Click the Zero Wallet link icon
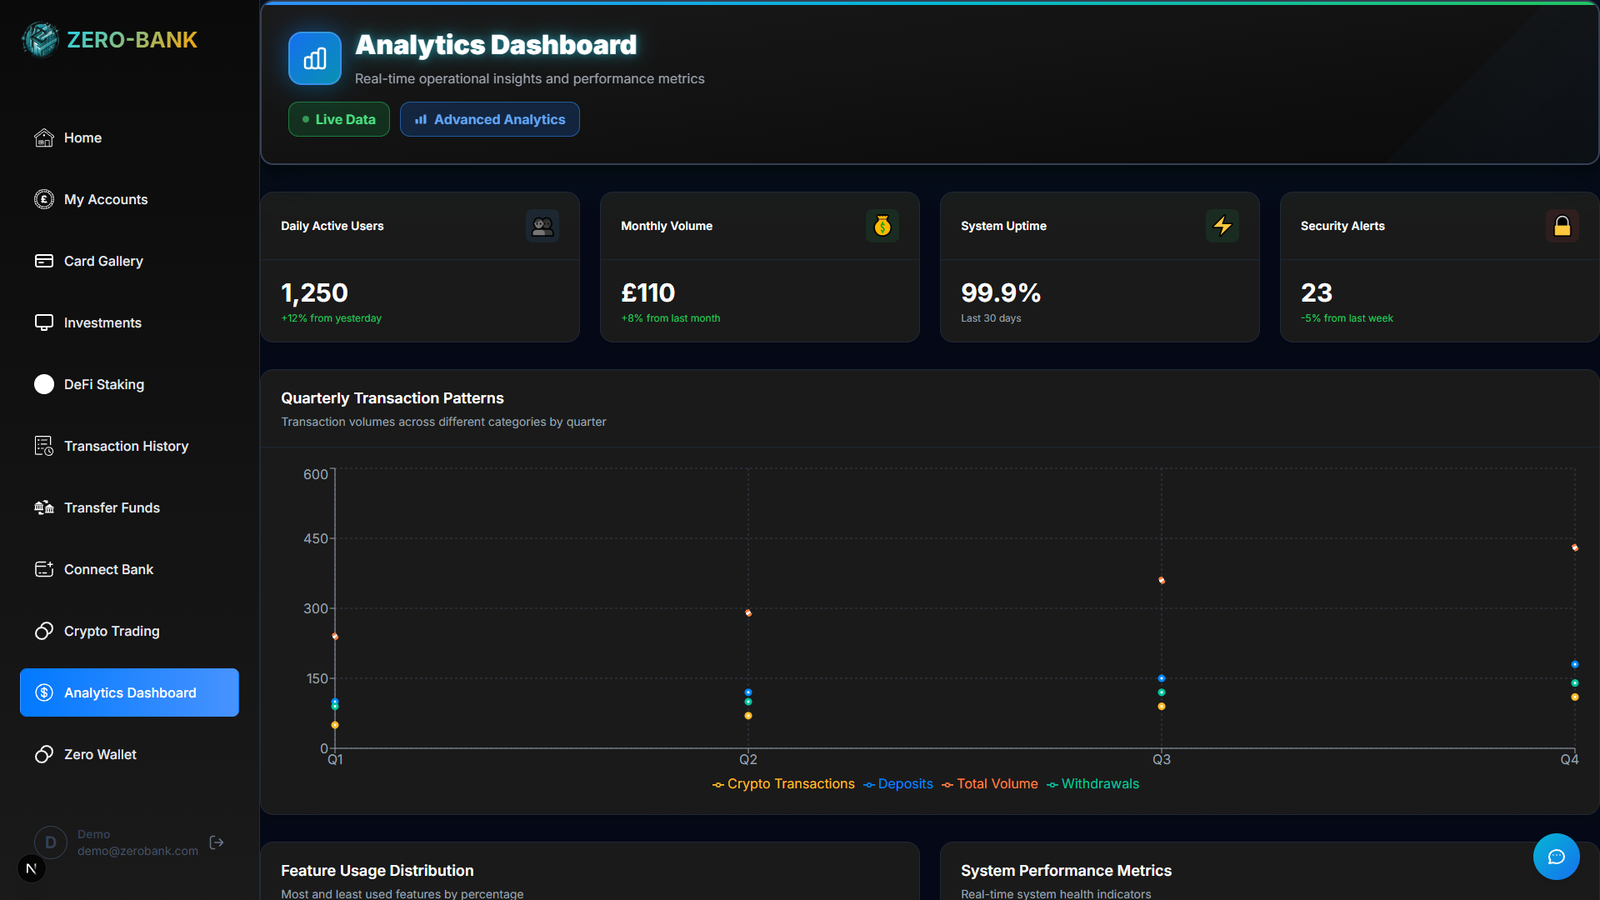The height and width of the screenshot is (900, 1600). click(x=44, y=754)
